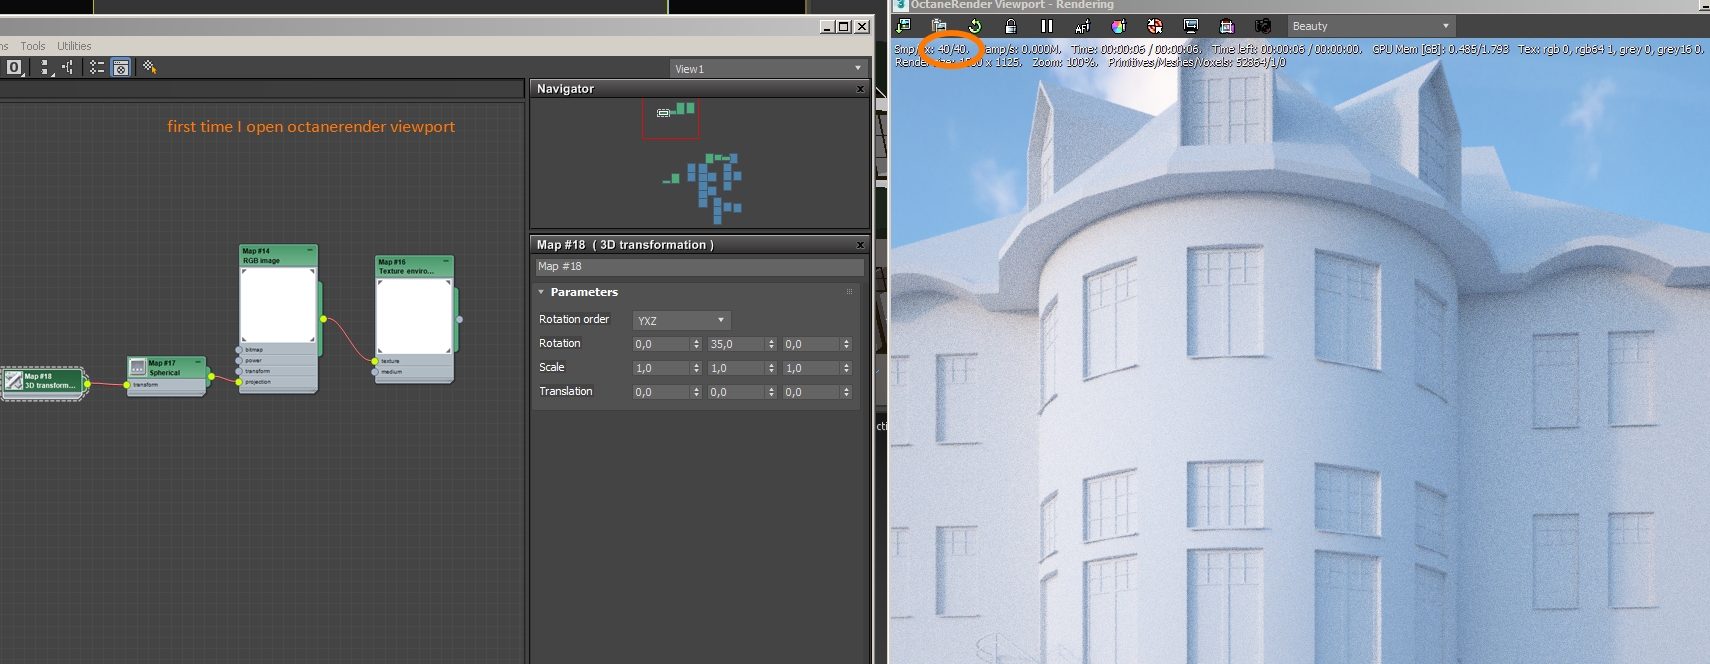
Task: Click the Map #18 output socket
Action: click(88, 384)
